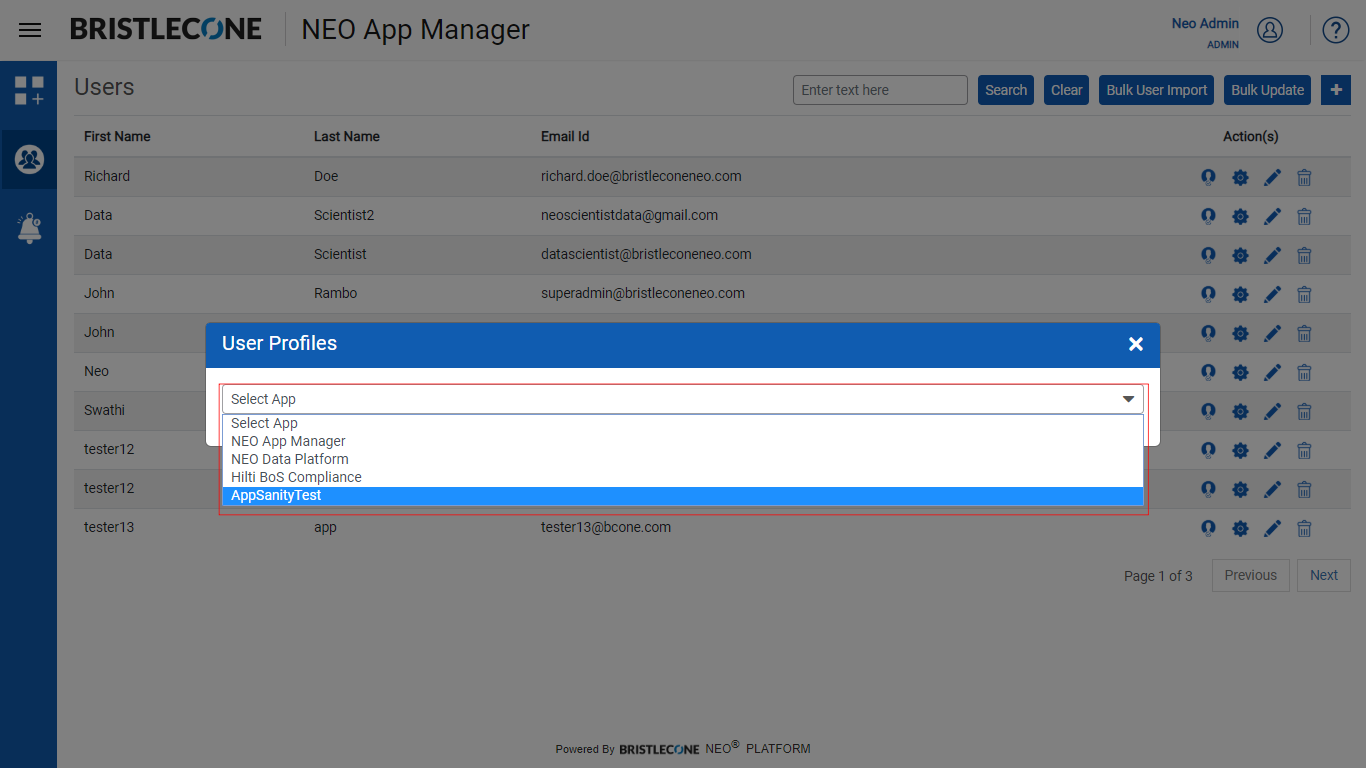This screenshot has width=1366, height=768.
Task: Open gear settings in Neo row
Action: [1240, 372]
